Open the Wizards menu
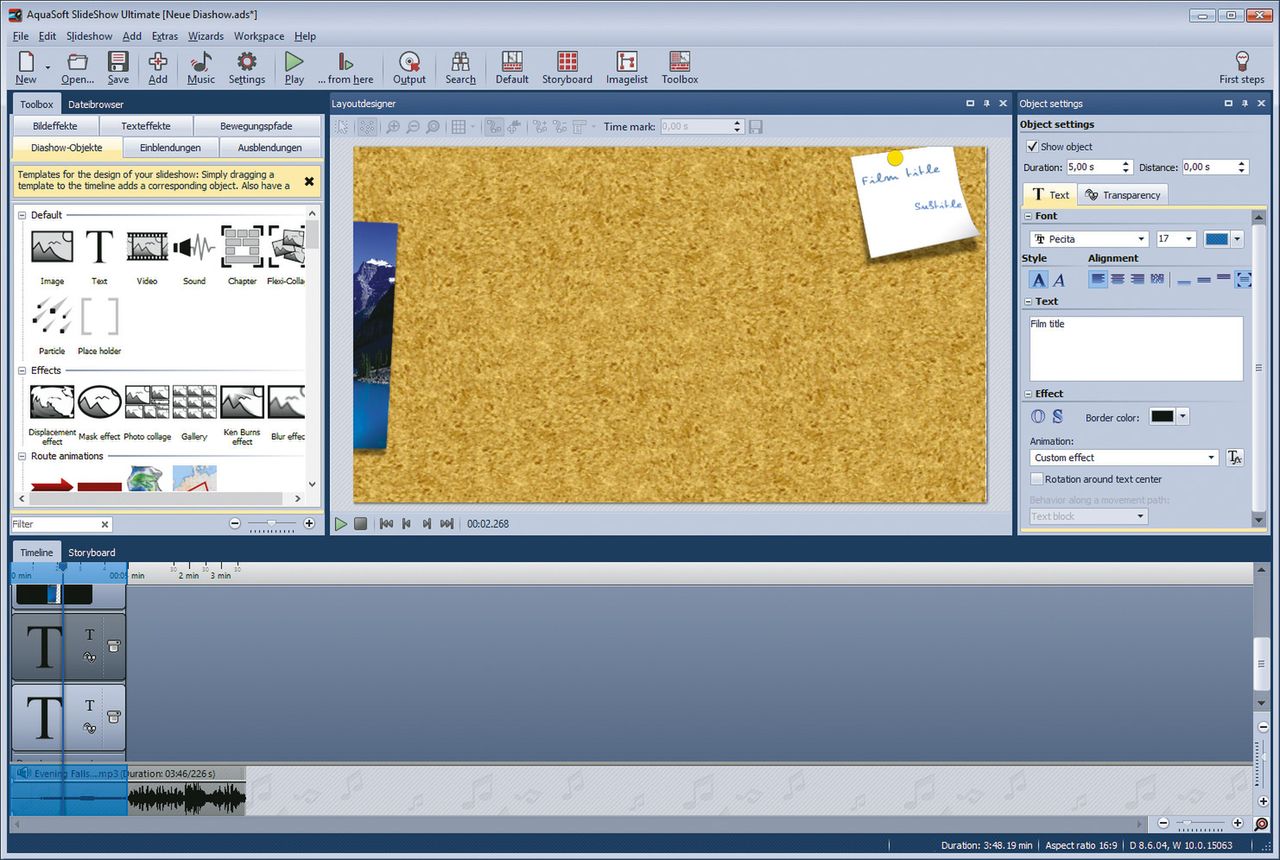Viewport: 1280px width, 860px height. coord(206,36)
